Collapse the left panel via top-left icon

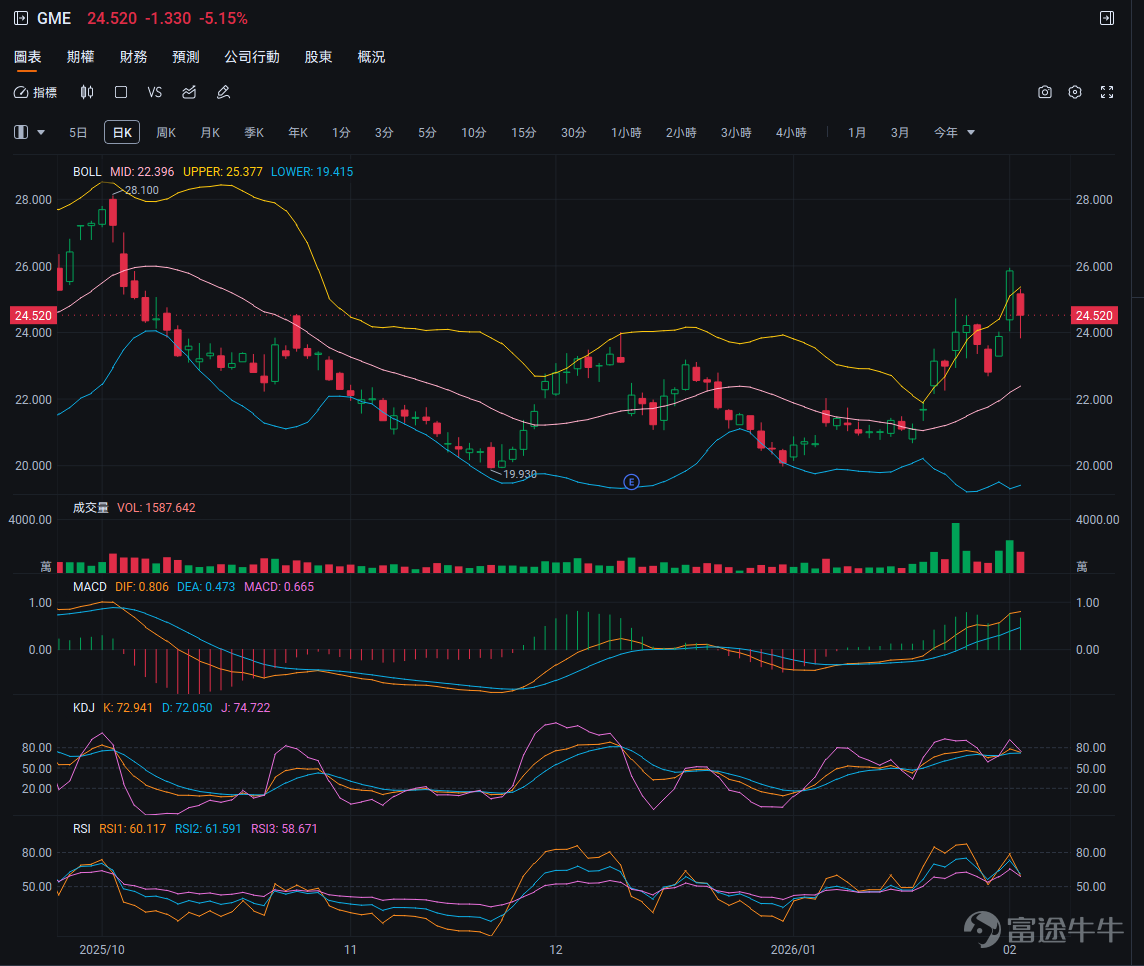coord(21,18)
